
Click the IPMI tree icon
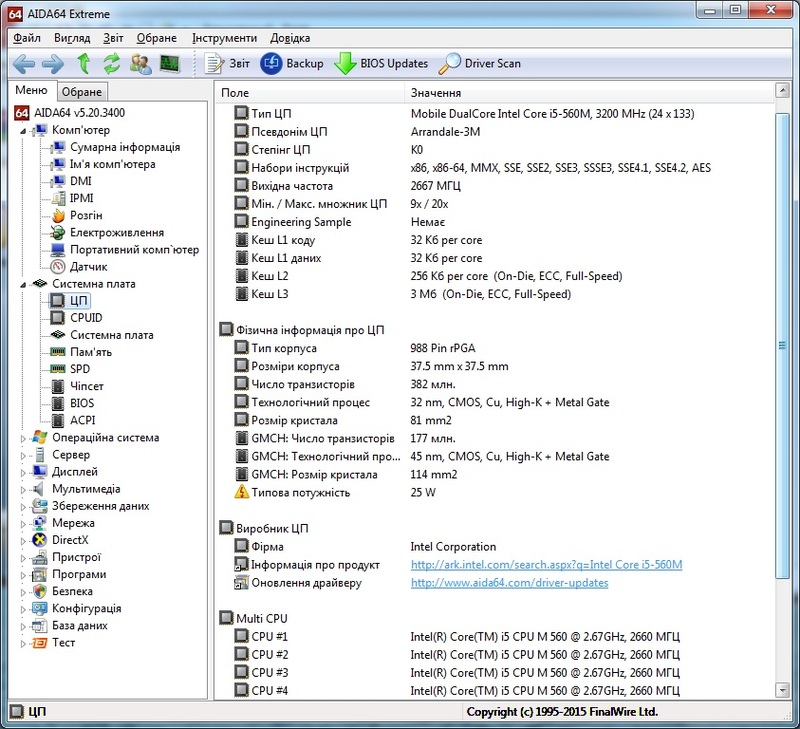click(x=58, y=198)
